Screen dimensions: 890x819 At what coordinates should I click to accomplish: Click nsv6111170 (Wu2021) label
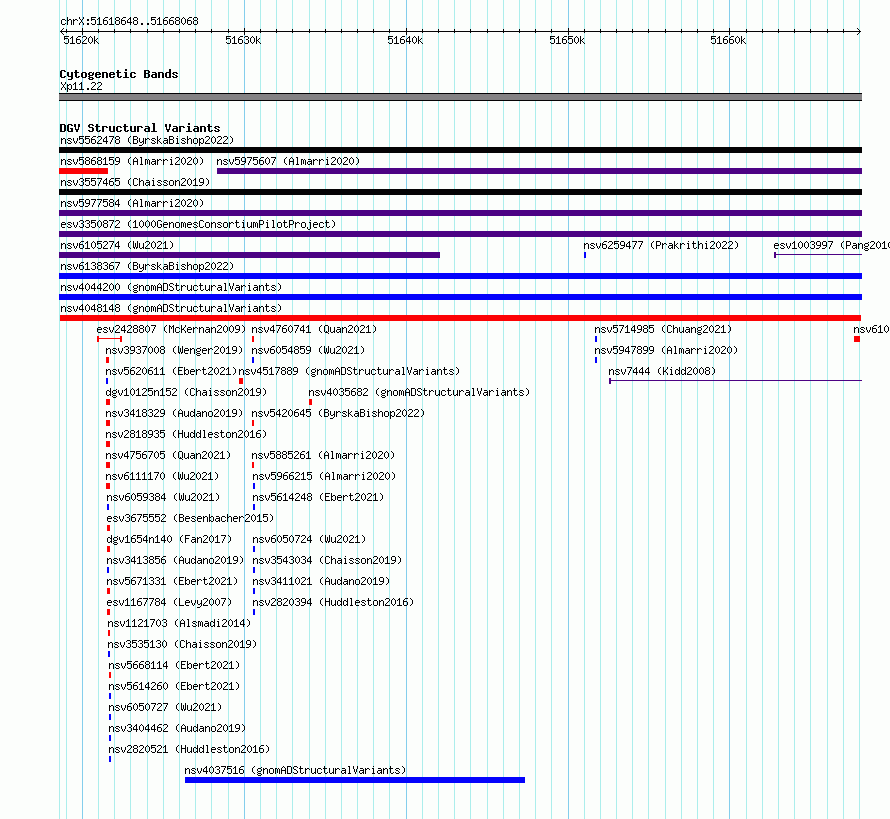pyautogui.click(x=162, y=476)
